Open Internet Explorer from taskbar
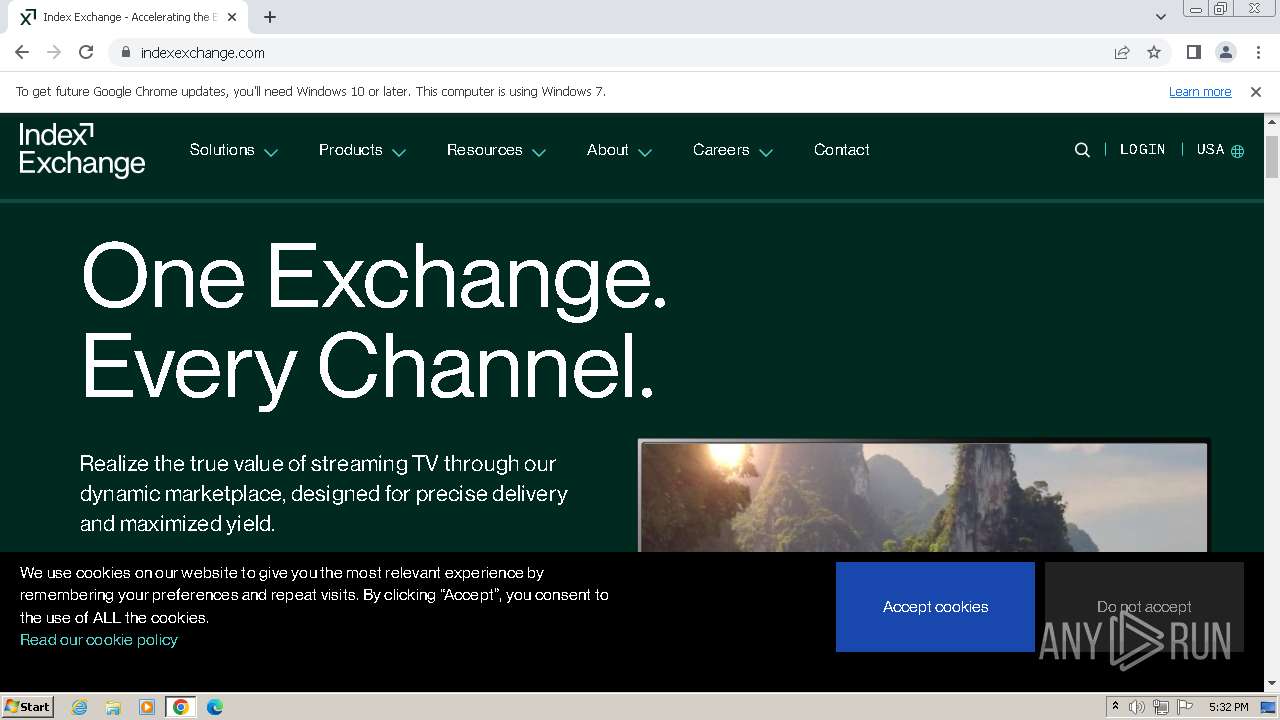The image size is (1280, 720). coord(79,707)
